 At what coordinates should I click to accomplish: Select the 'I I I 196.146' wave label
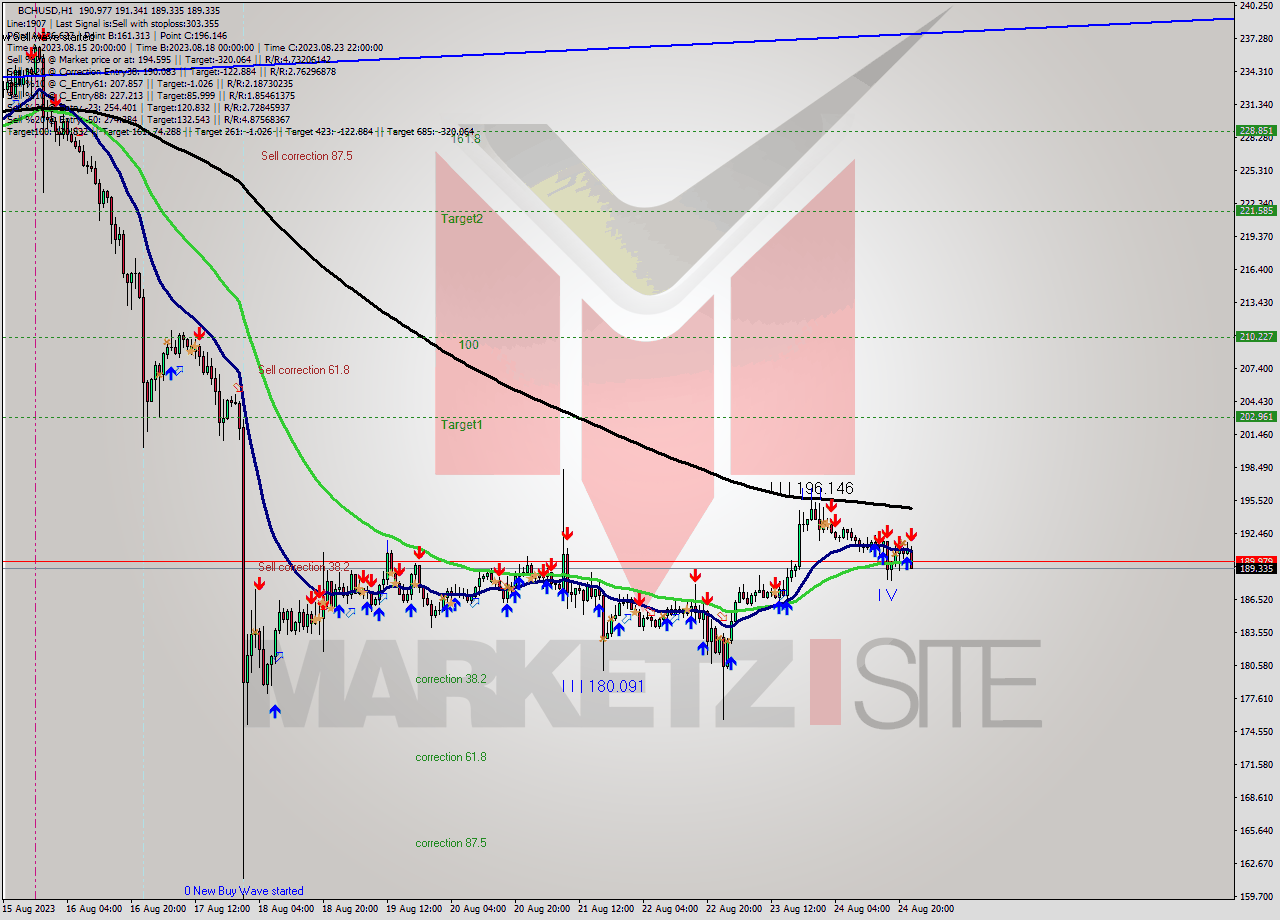click(812, 488)
